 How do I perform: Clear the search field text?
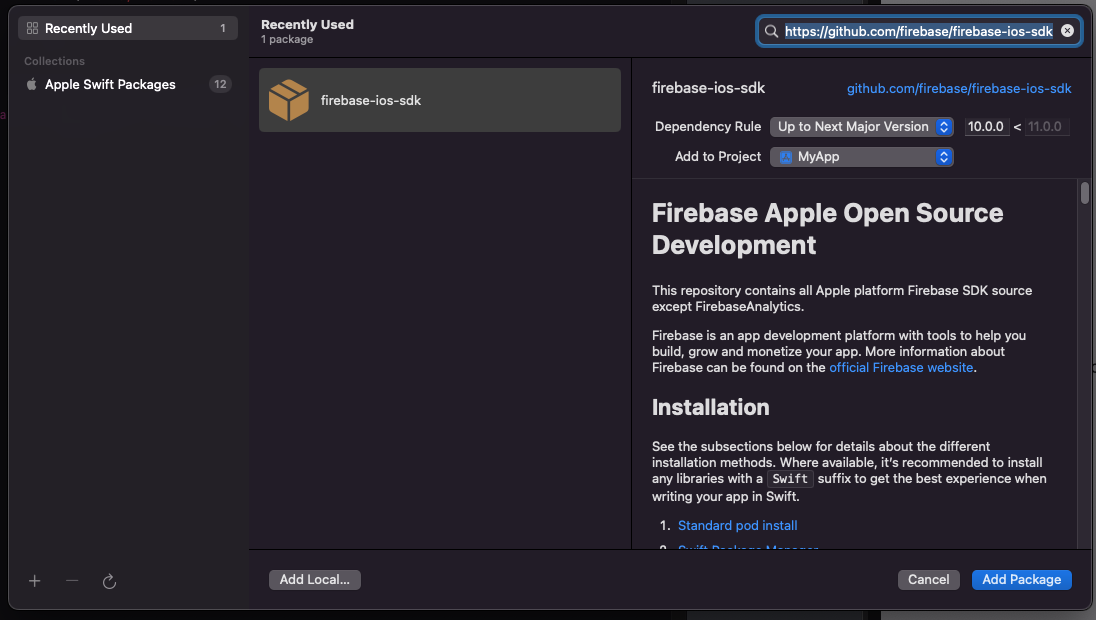point(1067,31)
